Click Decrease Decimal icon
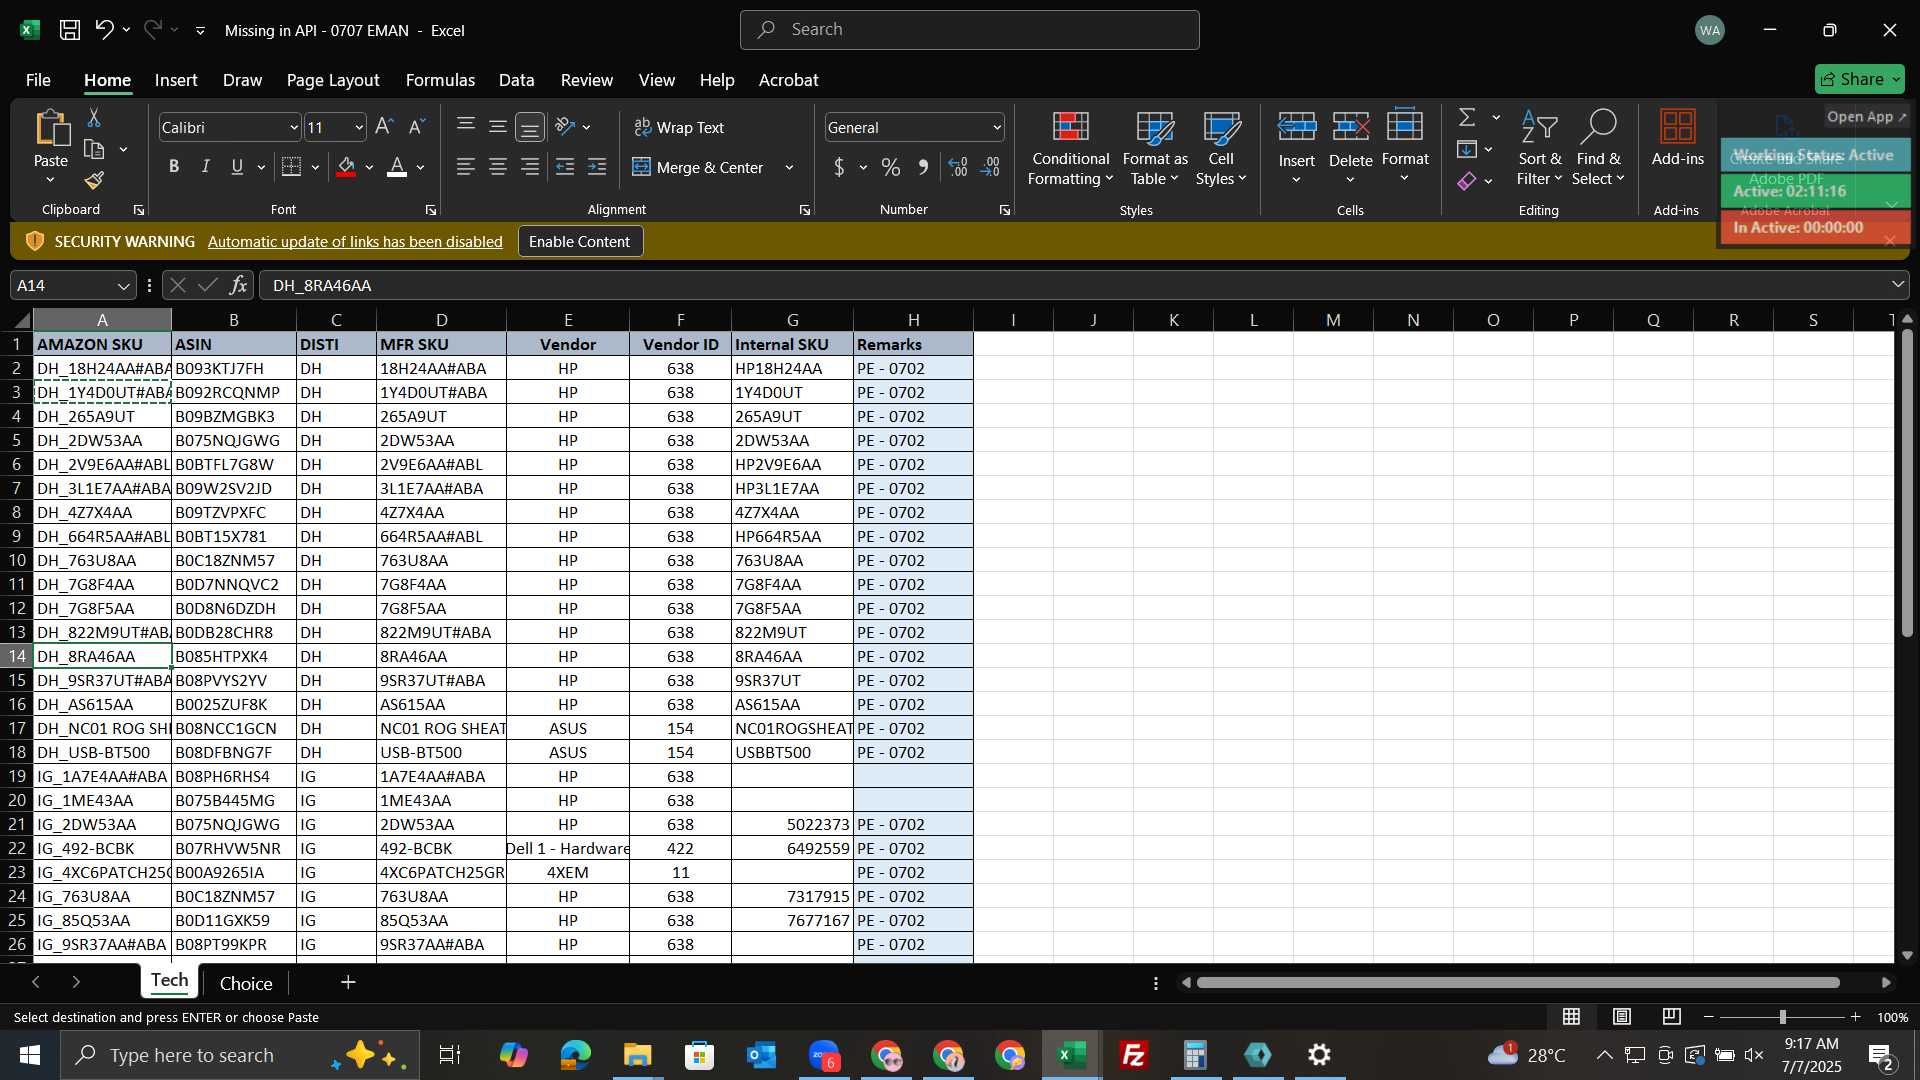This screenshot has width=1920, height=1080. click(990, 167)
